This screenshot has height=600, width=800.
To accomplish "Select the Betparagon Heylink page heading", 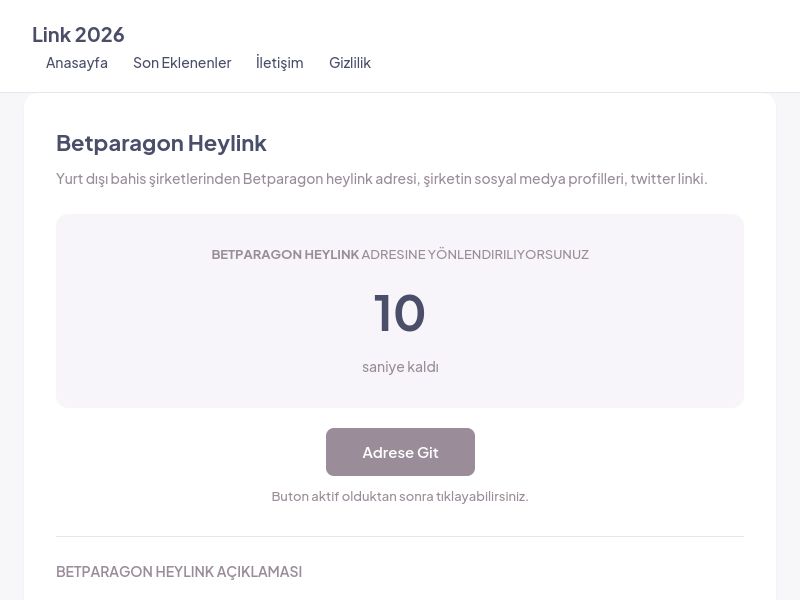I will tap(161, 143).
